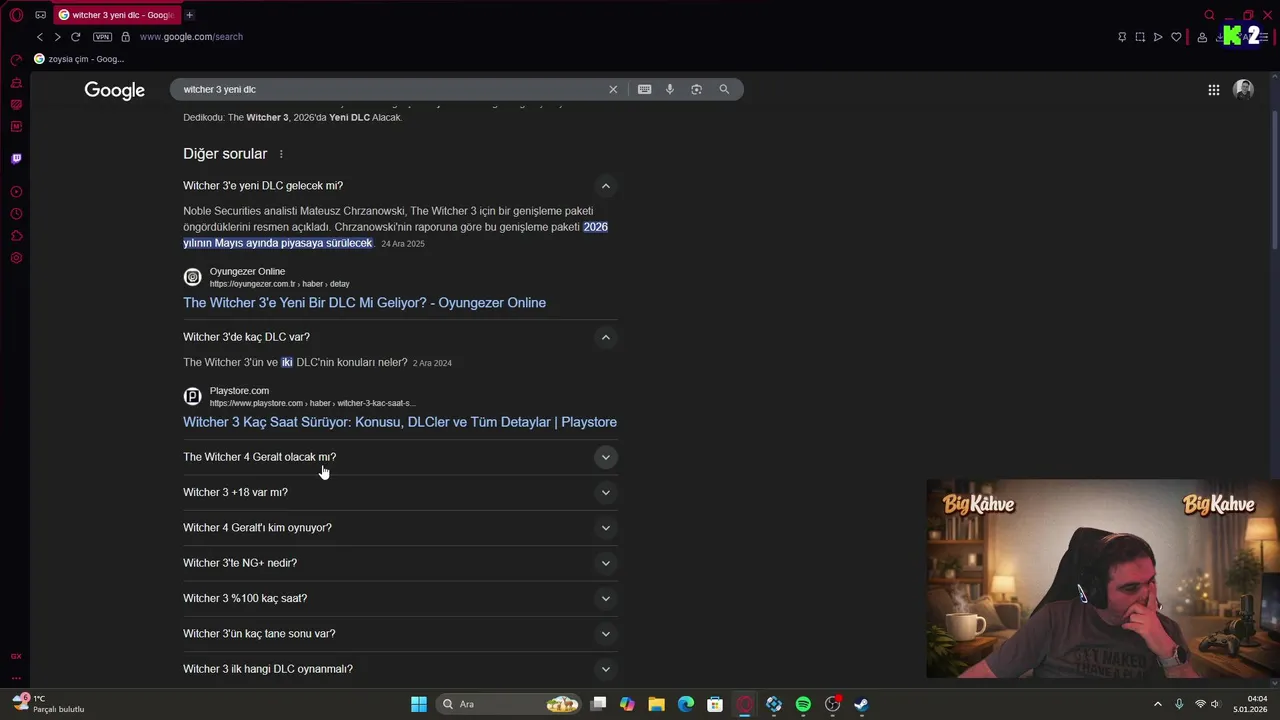Click the page vertical scrollbar
This screenshot has height=720, width=1280.
click(x=1274, y=180)
